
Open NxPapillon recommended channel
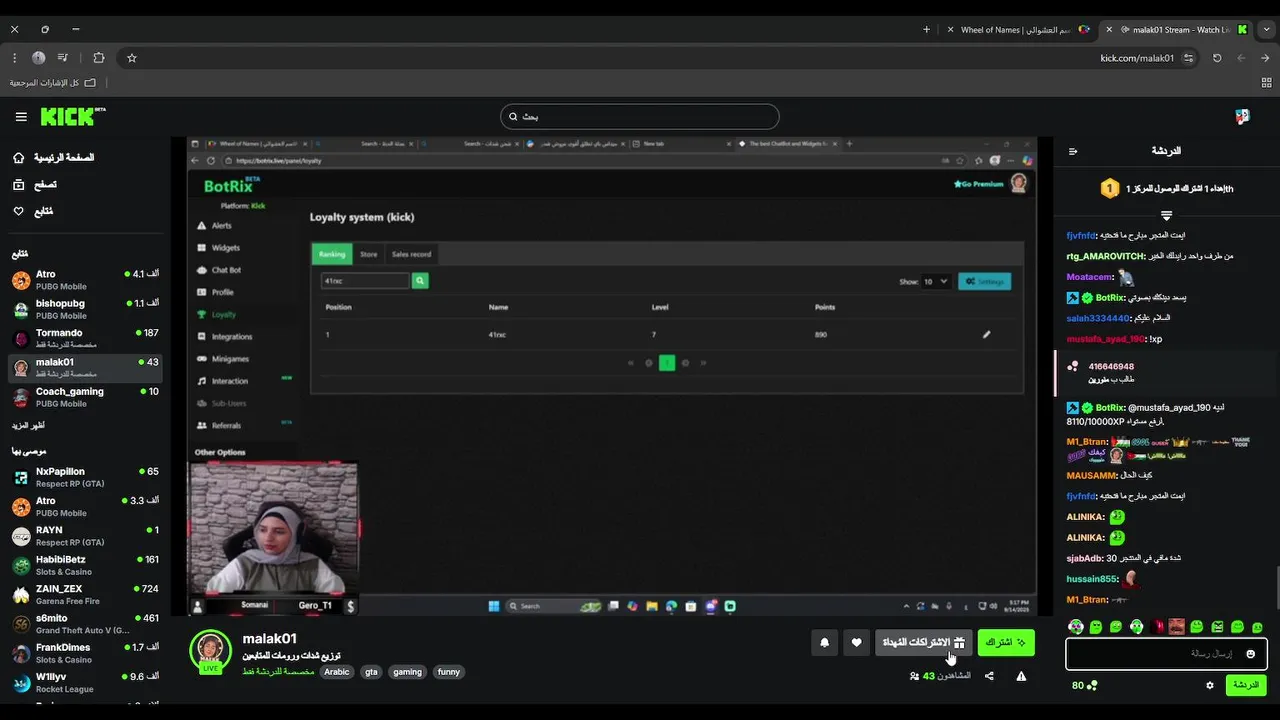(85, 477)
